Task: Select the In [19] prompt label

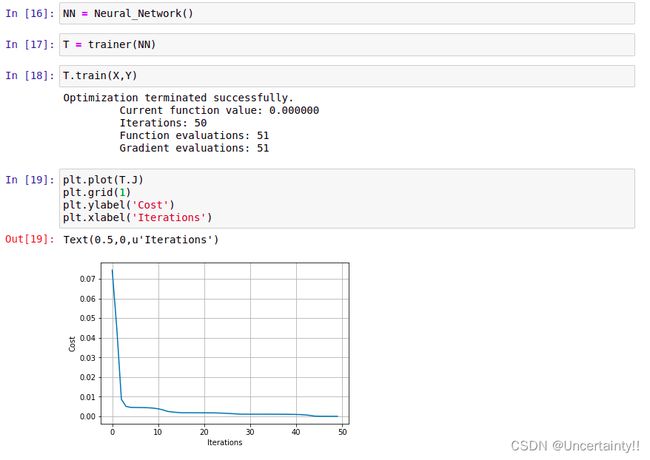Action: pos(30,180)
